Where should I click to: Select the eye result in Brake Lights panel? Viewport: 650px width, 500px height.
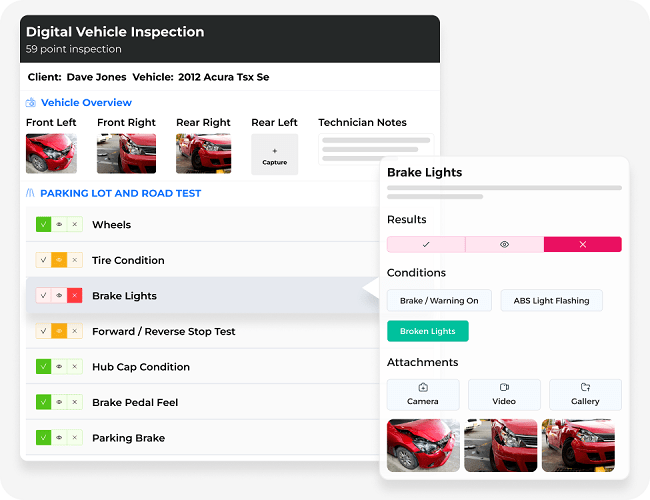point(504,244)
